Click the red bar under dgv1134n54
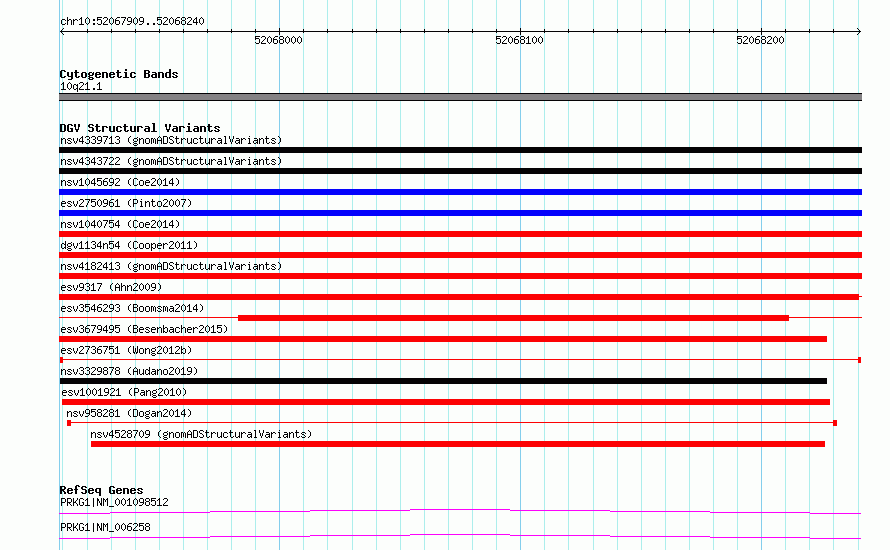This screenshot has height=550, width=890. point(460,255)
